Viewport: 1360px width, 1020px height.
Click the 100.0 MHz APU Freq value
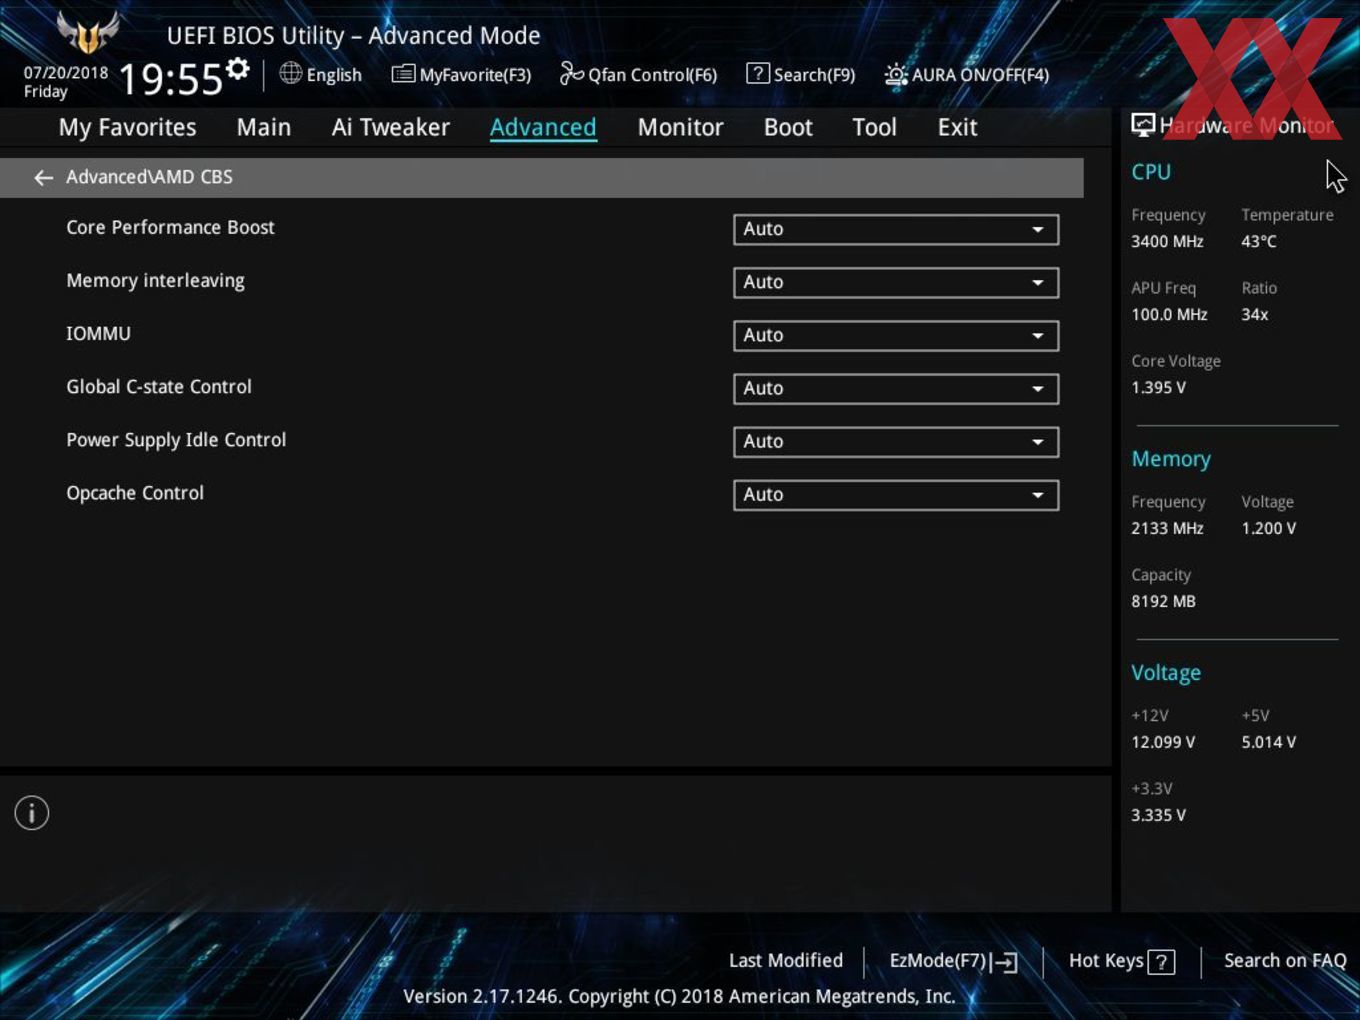pyautogui.click(x=1169, y=314)
